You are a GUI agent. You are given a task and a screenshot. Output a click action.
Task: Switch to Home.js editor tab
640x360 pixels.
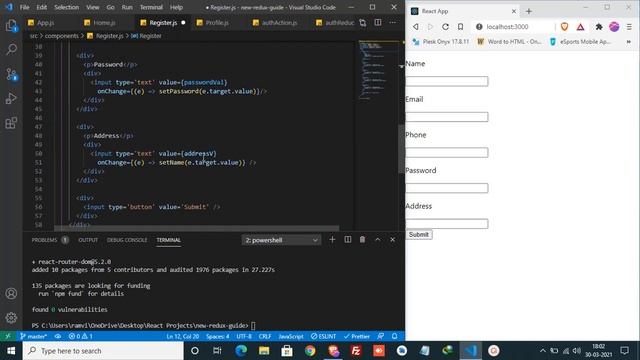[x=104, y=23]
